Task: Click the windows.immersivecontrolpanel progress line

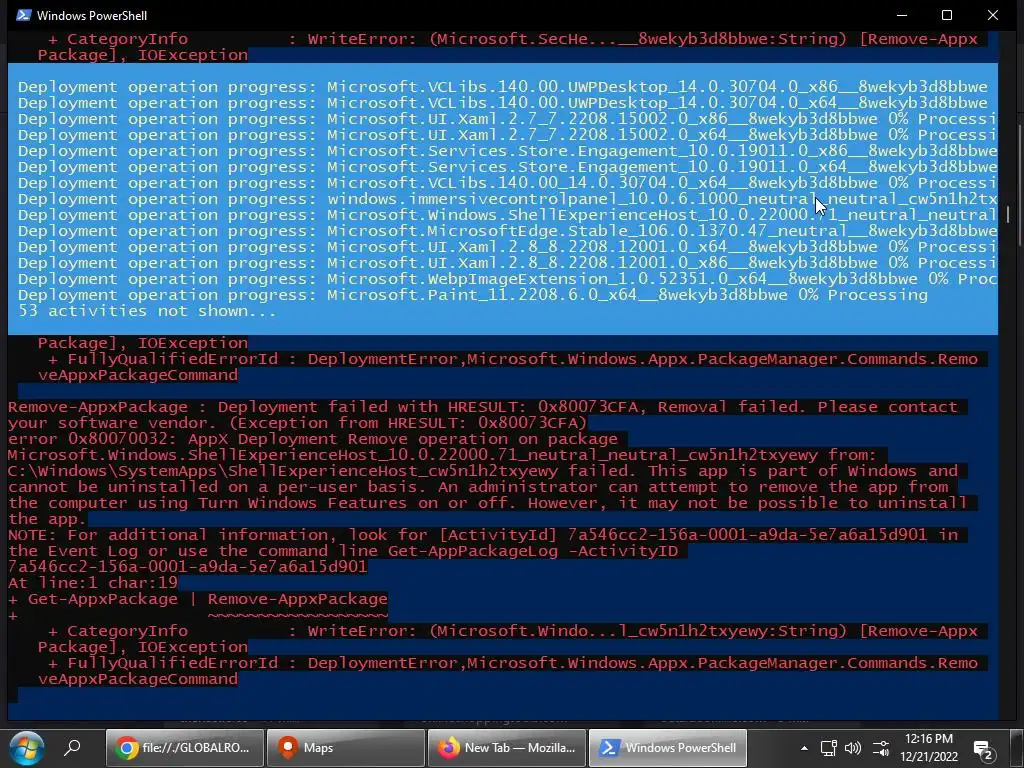Action: tap(507, 199)
